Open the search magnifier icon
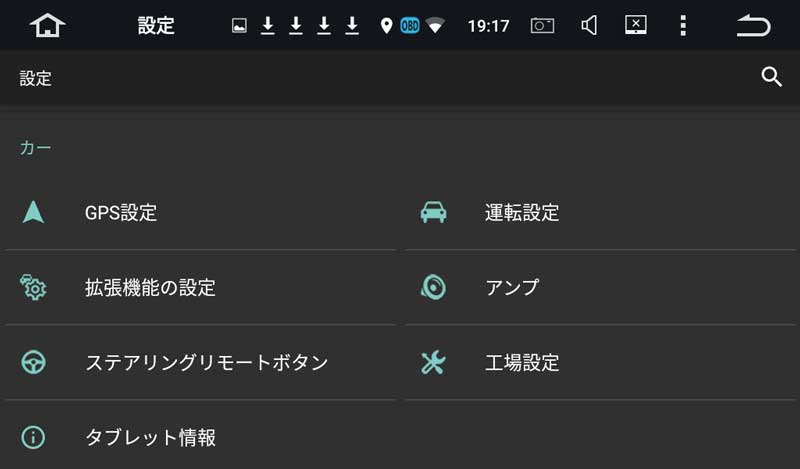Viewport: 800px width, 469px height. point(771,77)
